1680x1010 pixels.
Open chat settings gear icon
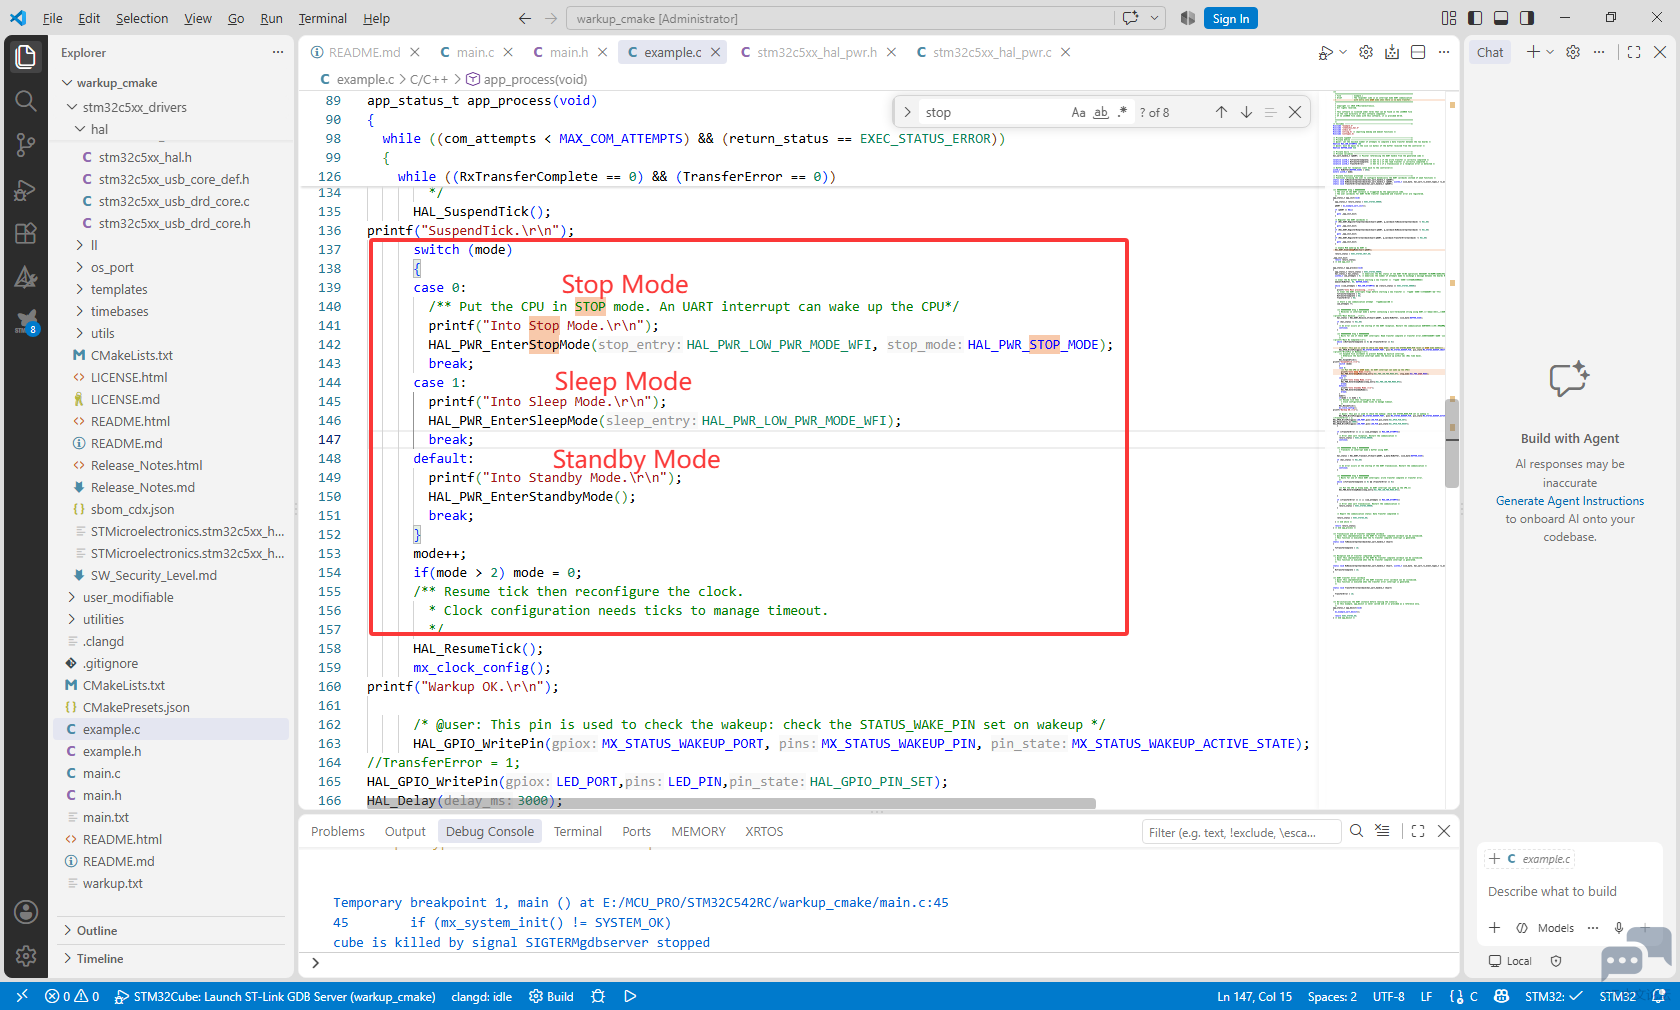click(x=1573, y=52)
